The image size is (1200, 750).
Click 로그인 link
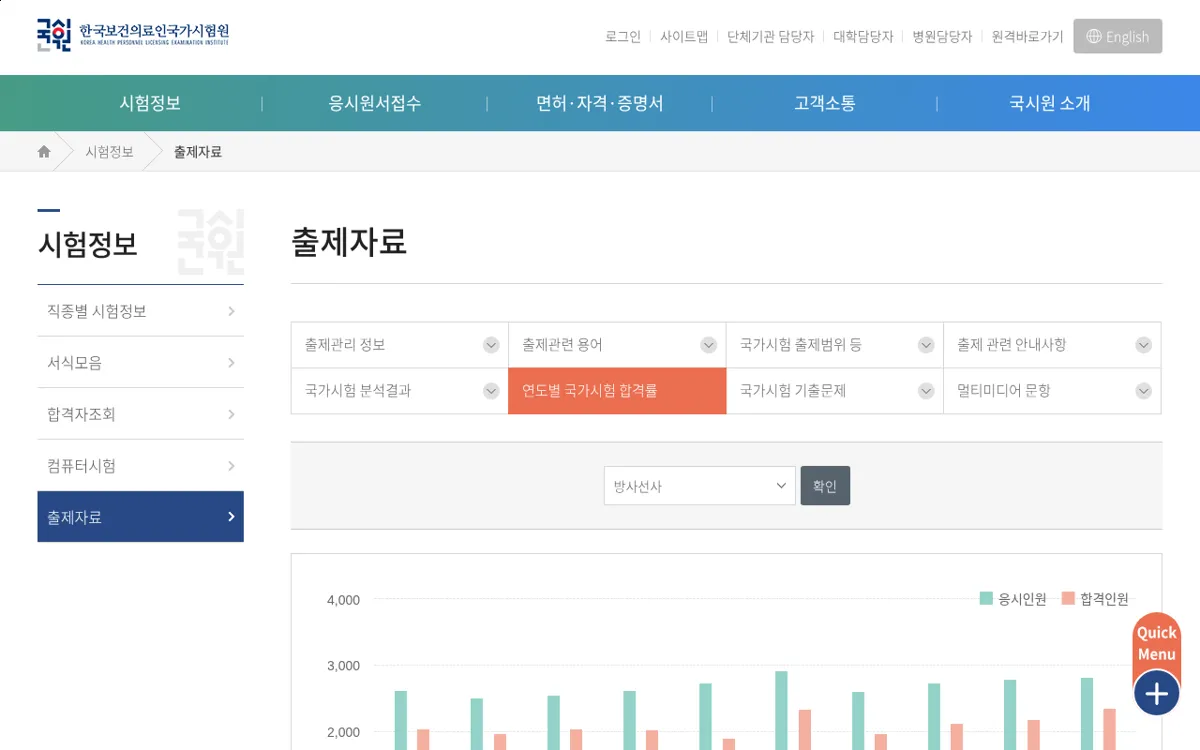623,36
